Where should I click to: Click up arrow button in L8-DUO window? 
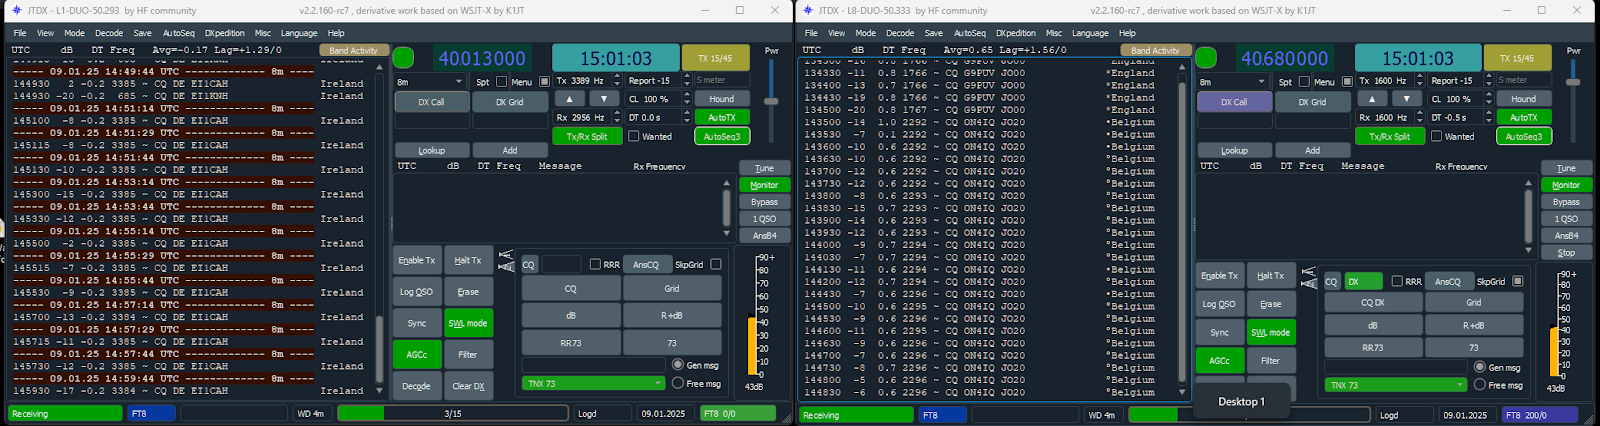[x=1372, y=98]
